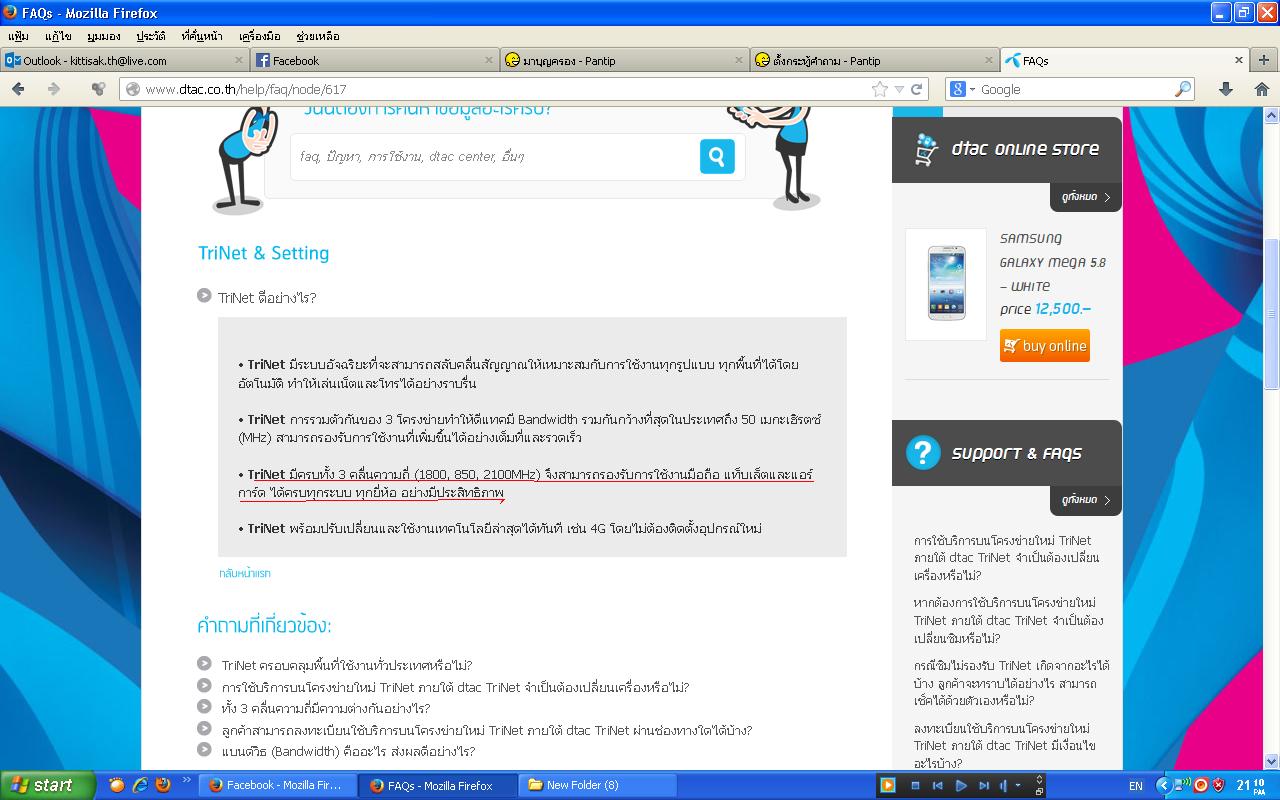The image size is (1280, 800).
Task: Open a new tab with the plus button
Action: tap(1264, 60)
